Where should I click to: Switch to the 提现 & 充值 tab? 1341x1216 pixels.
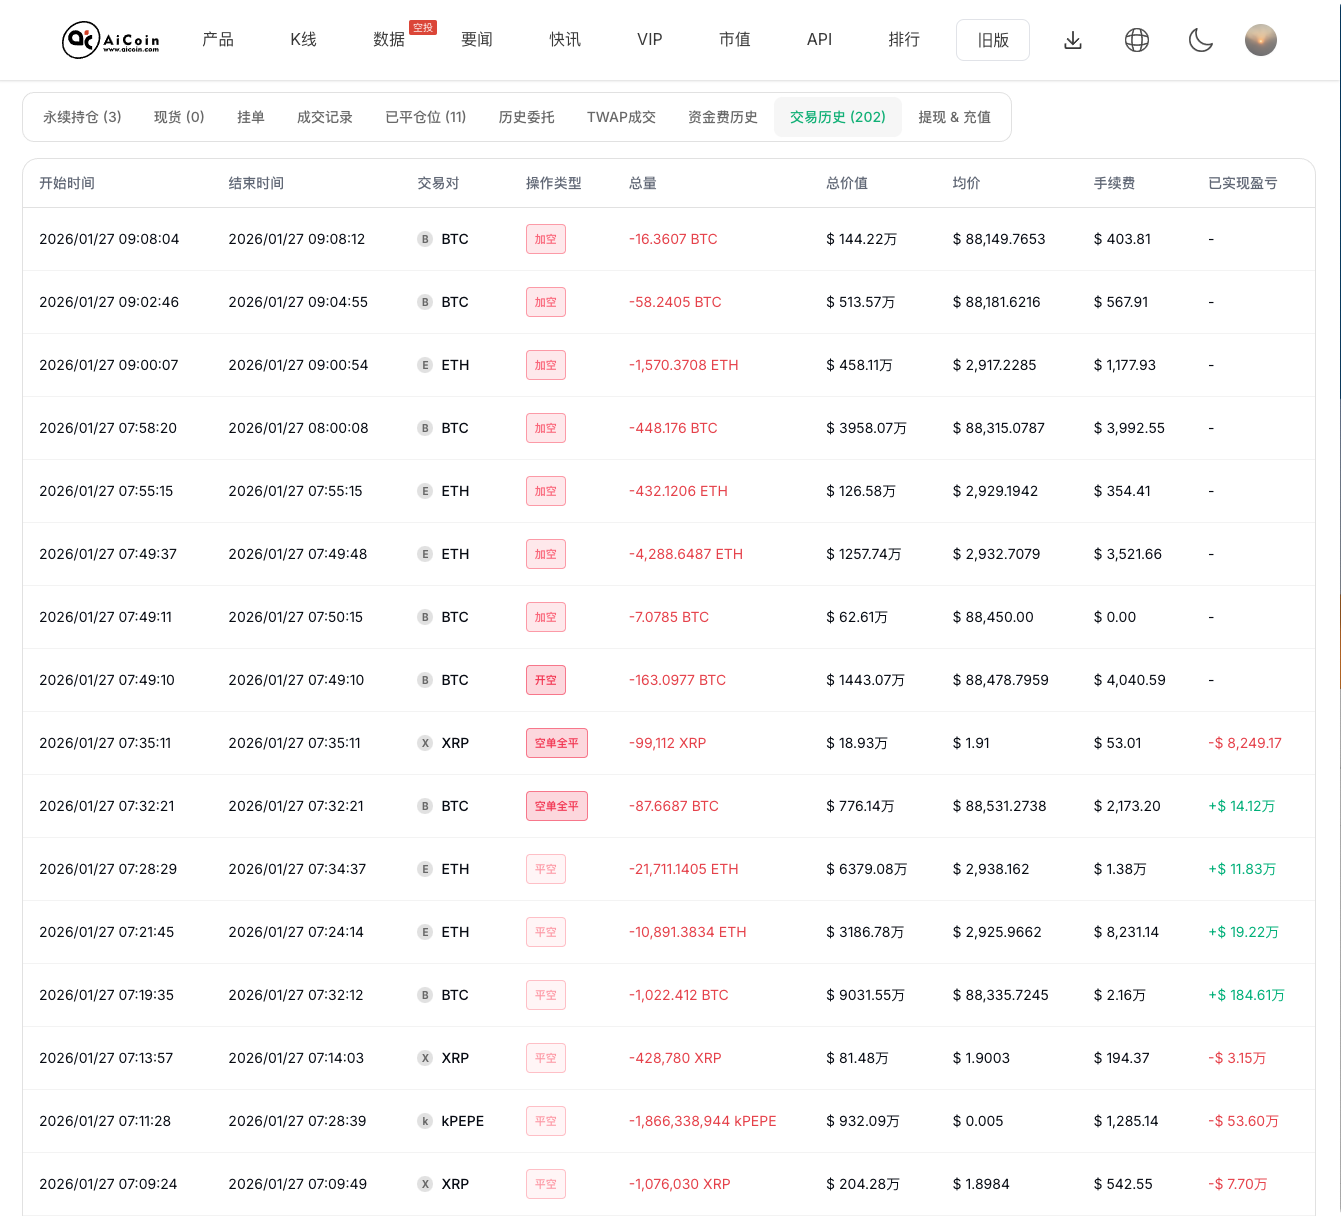pos(955,117)
